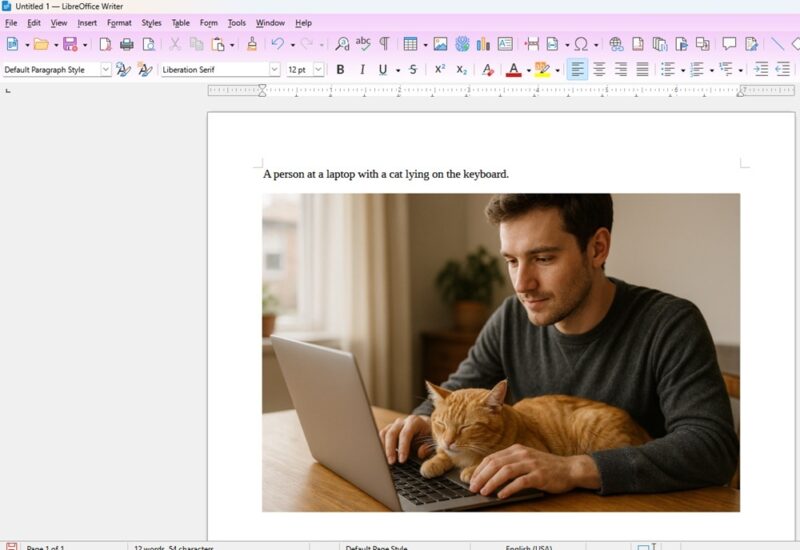The width and height of the screenshot is (800, 550).
Task: Insert a table with the table icon
Action: click(x=410, y=44)
